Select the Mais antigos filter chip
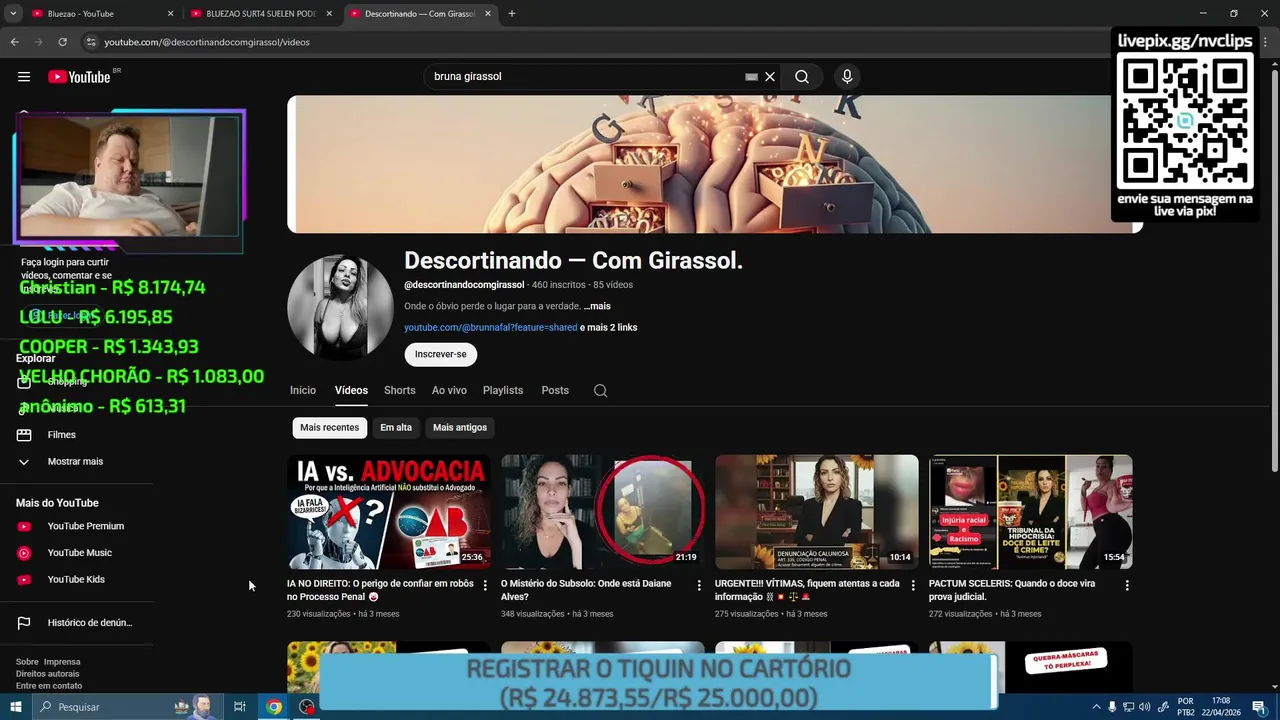 460,428
